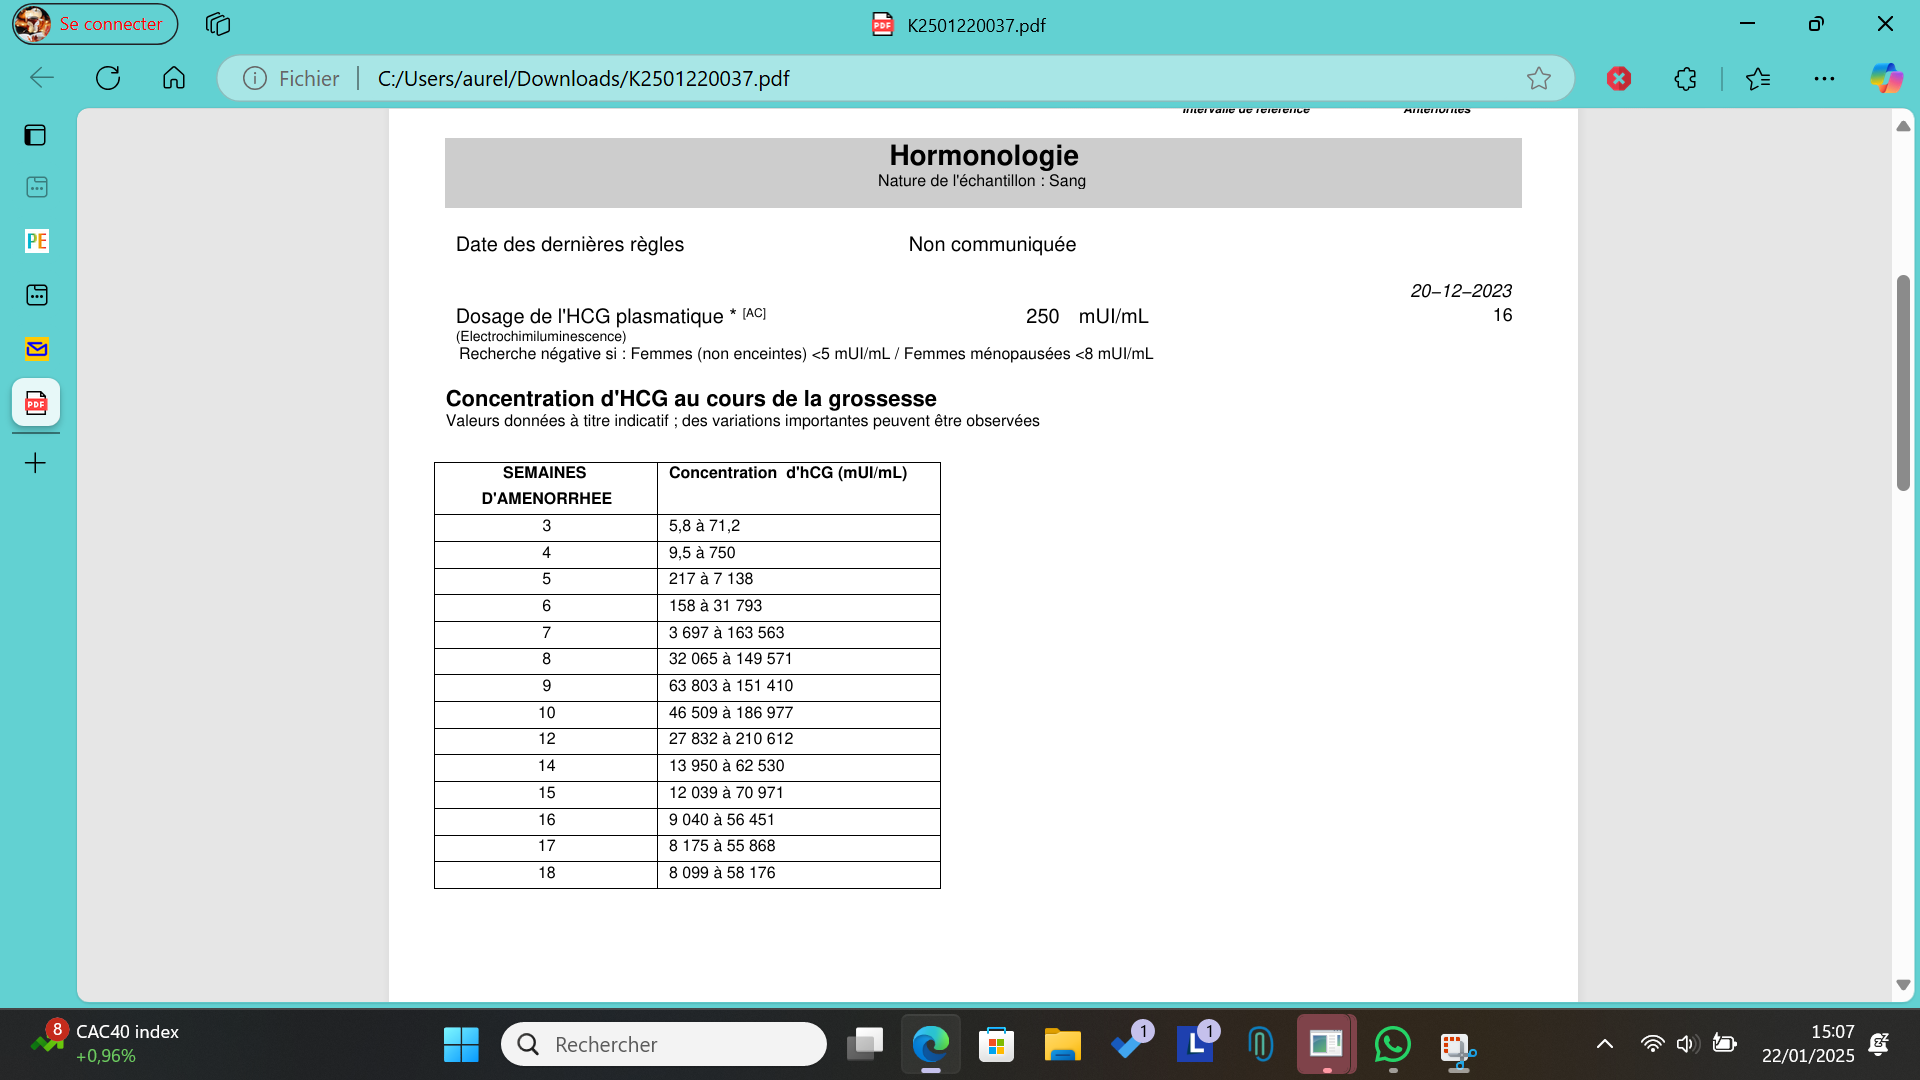
Task: Launch the Copilot icon in toolbar
Action: coord(1886,78)
